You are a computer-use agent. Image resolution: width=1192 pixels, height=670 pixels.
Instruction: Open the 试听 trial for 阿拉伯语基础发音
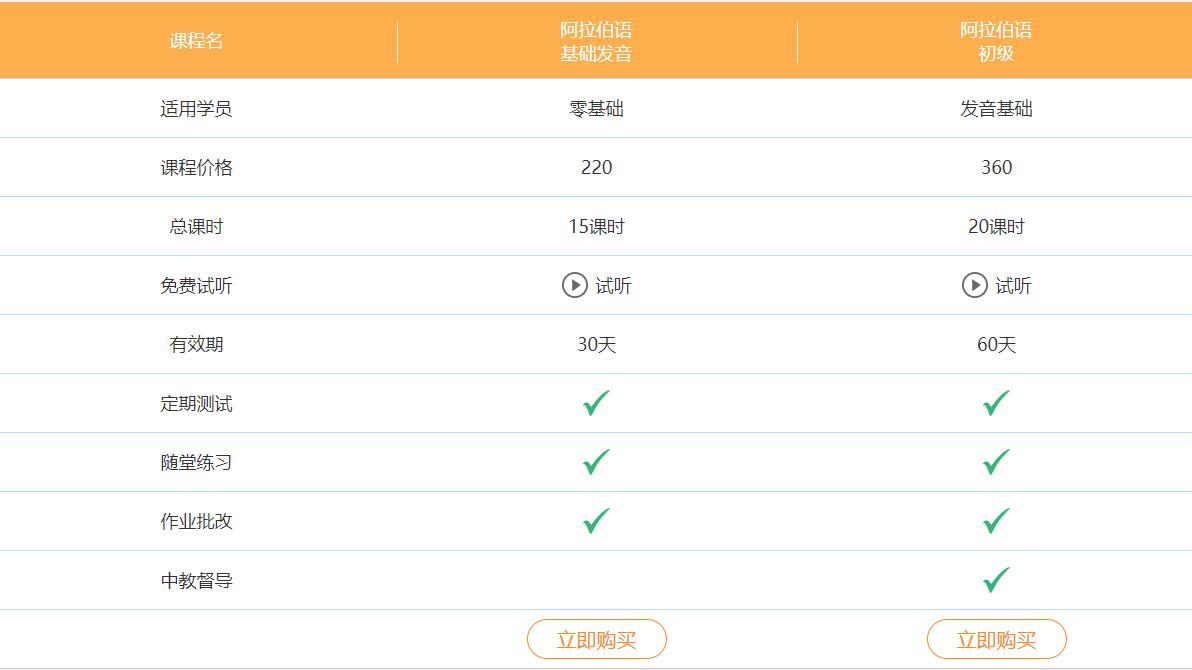(604, 285)
